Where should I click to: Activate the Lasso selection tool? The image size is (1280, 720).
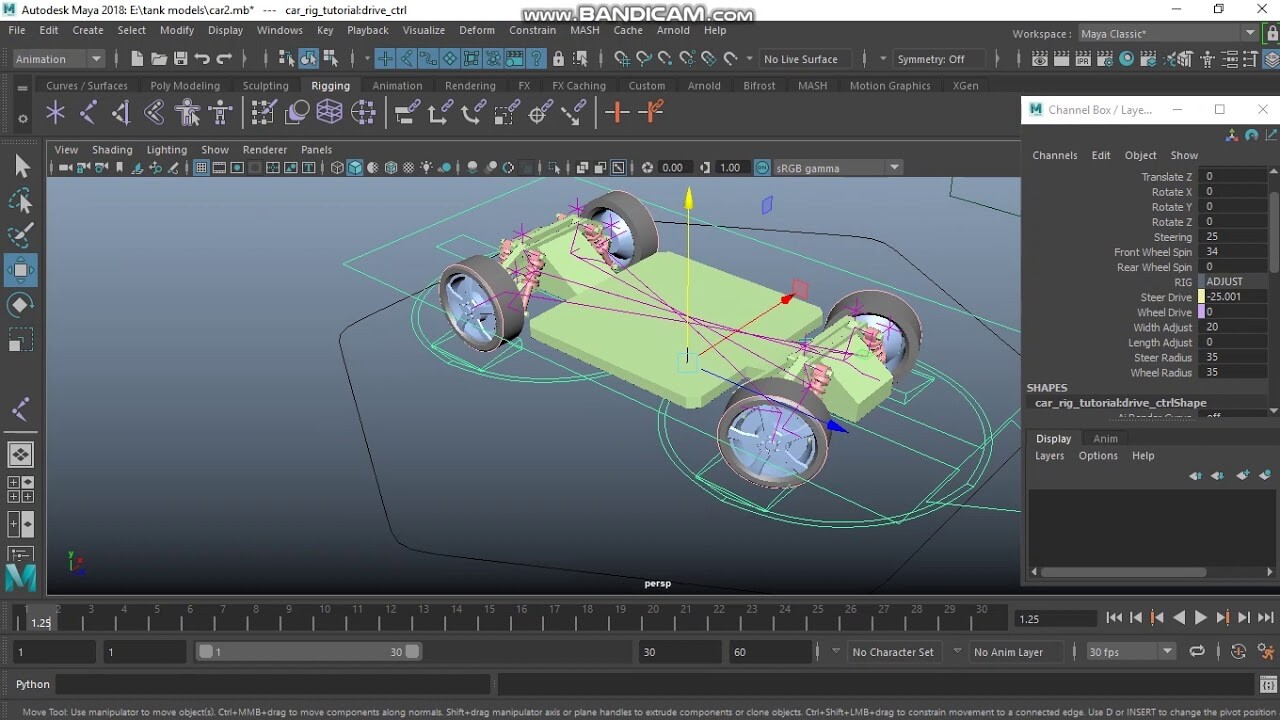pyautogui.click(x=22, y=200)
